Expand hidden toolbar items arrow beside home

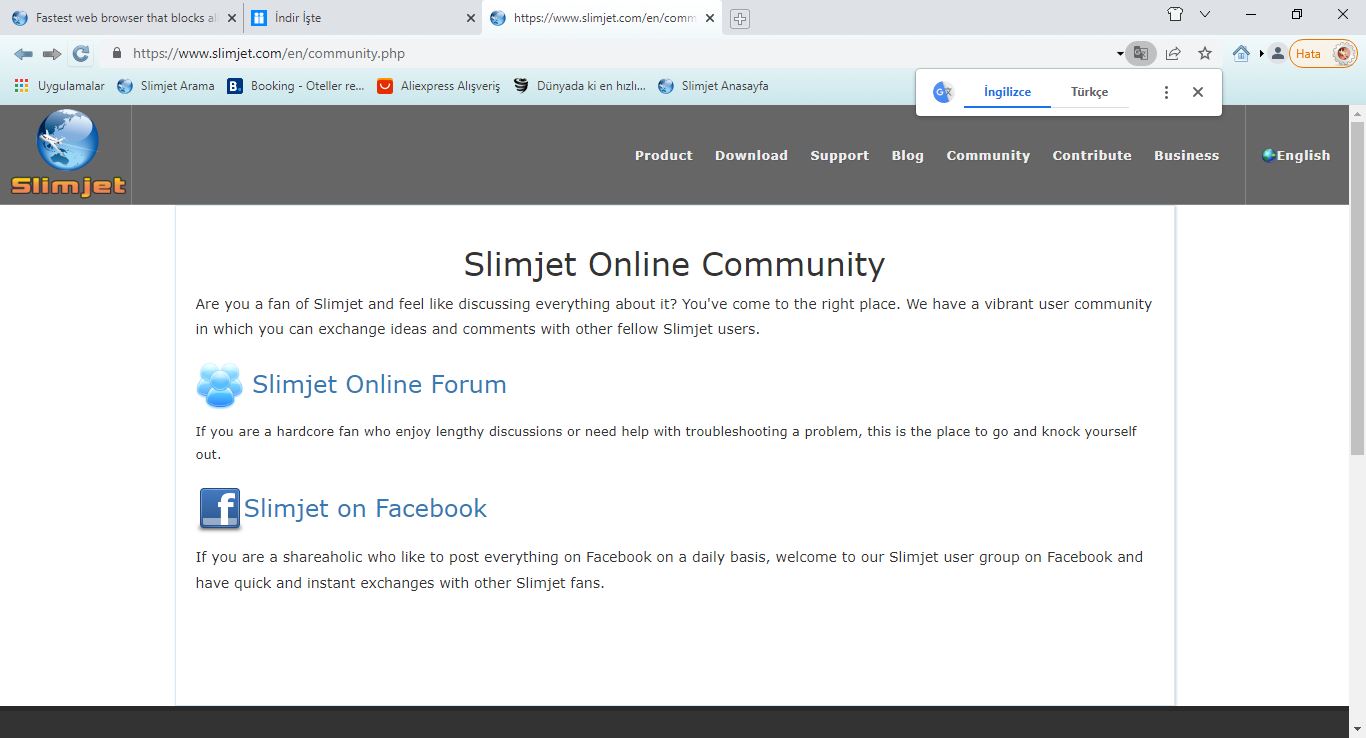click(1261, 54)
